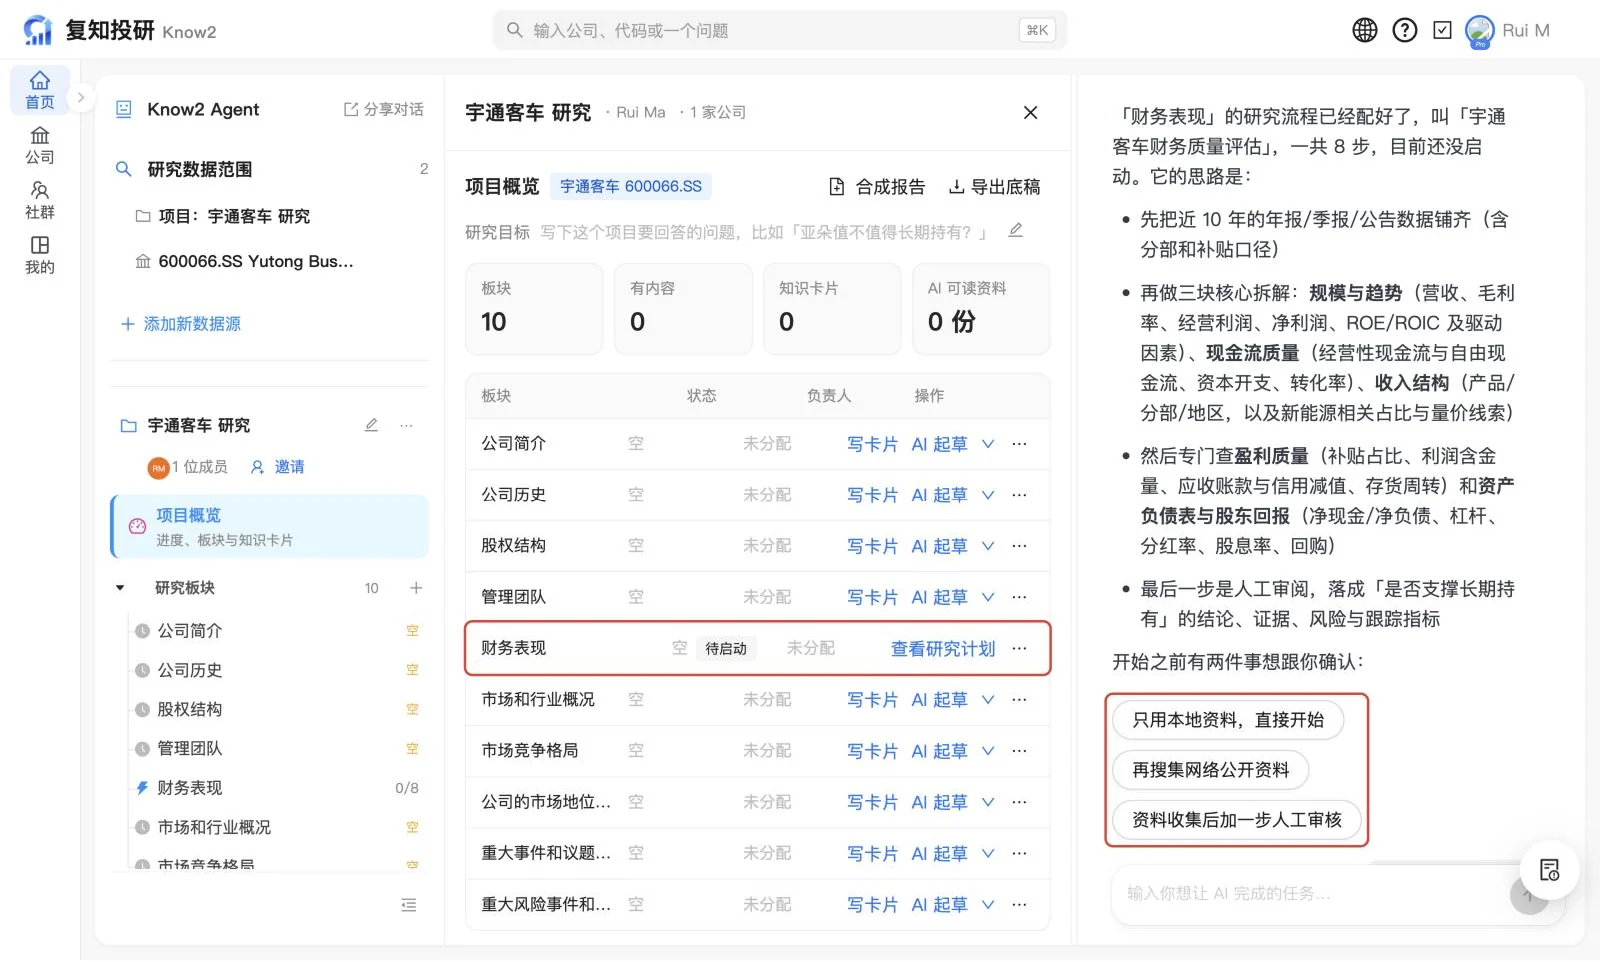Click AI 起草 in the 公司简介 row
This screenshot has width=1600, height=962.
939,444
